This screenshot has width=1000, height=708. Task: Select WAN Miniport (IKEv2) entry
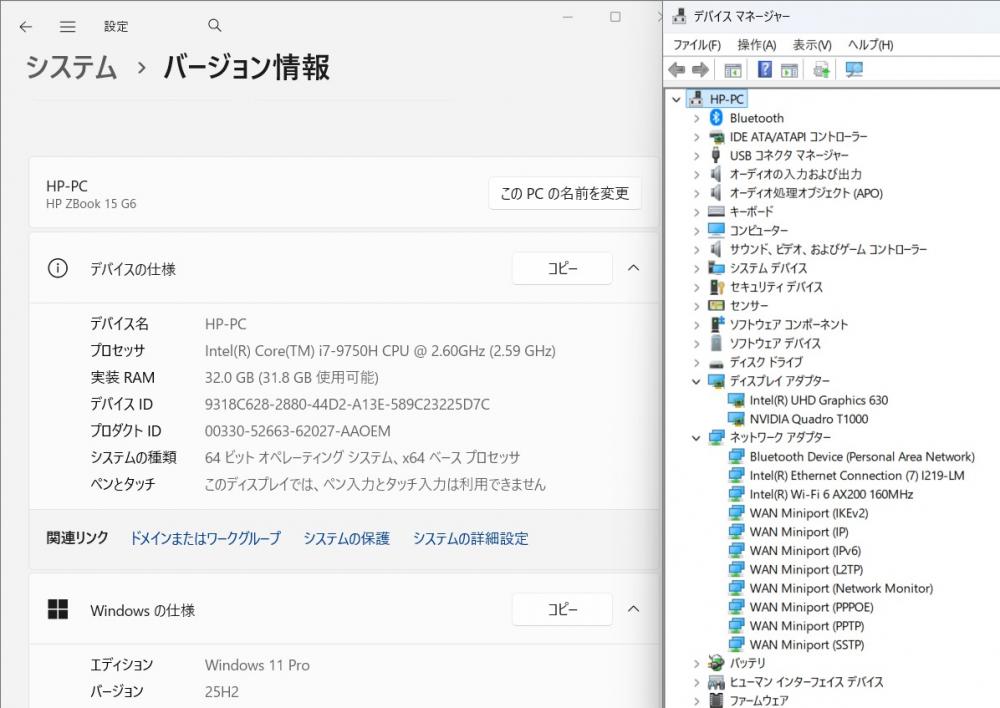809,513
